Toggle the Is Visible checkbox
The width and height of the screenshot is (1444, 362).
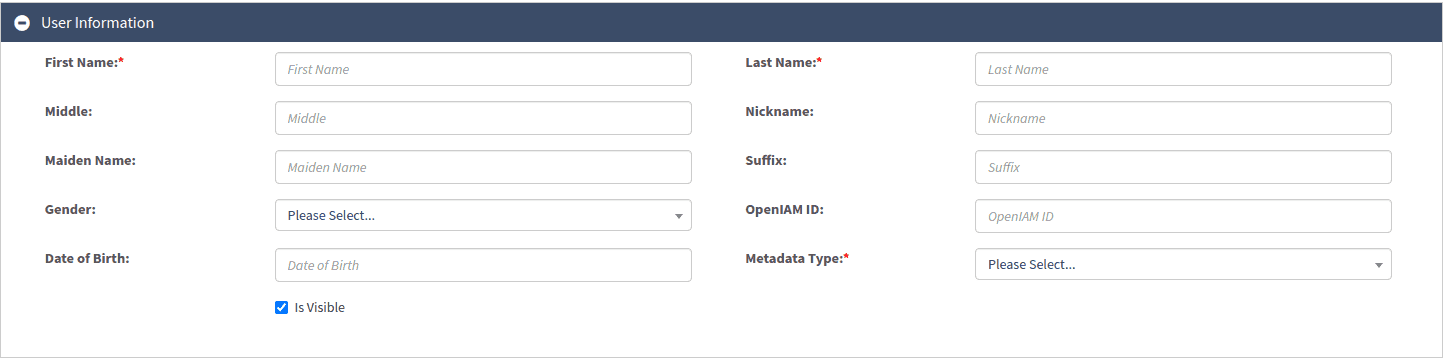point(281,308)
